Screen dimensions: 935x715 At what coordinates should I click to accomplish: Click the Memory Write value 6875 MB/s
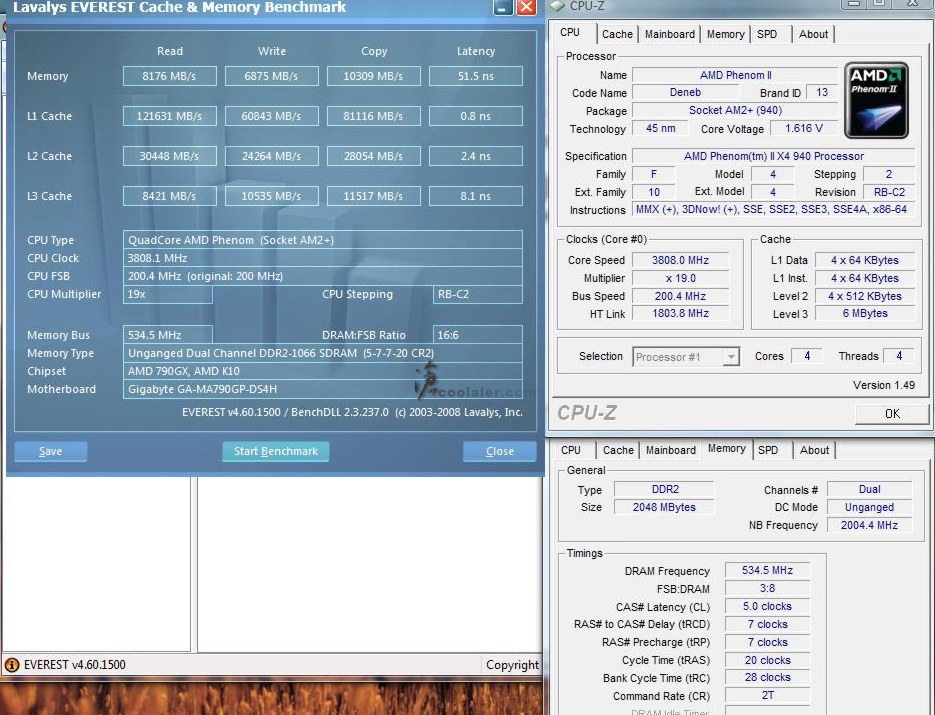[x=271, y=76]
